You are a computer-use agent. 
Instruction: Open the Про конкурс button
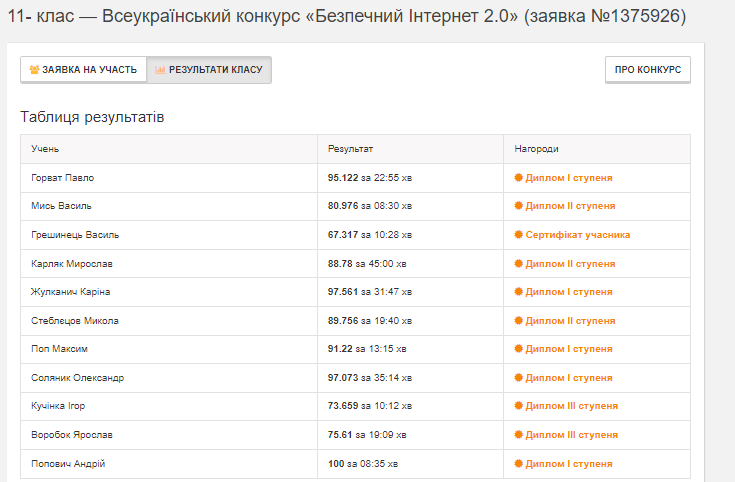point(648,70)
